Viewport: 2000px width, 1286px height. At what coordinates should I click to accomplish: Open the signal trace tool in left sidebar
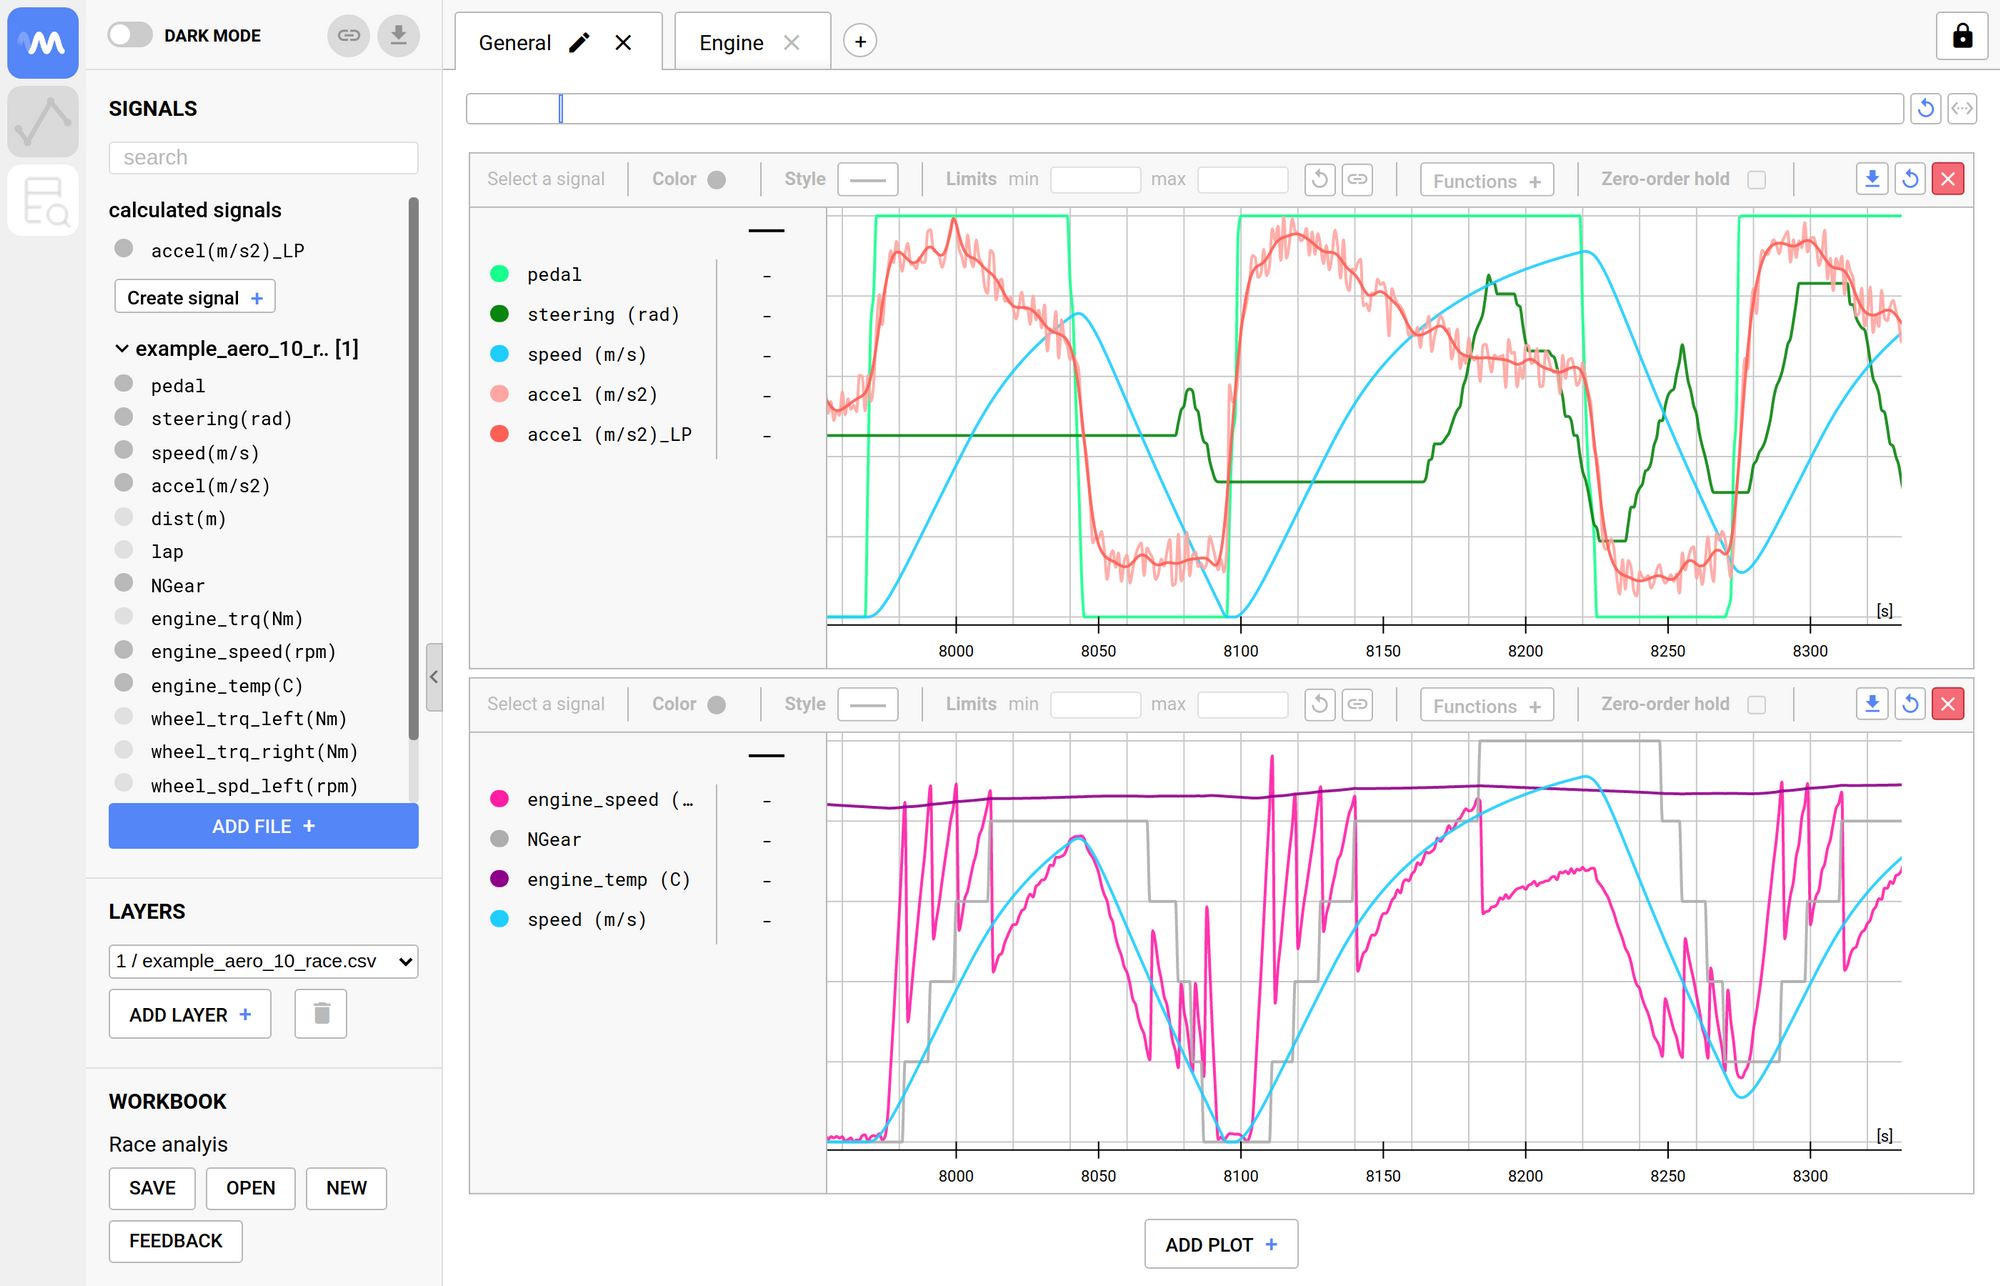[42, 121]
